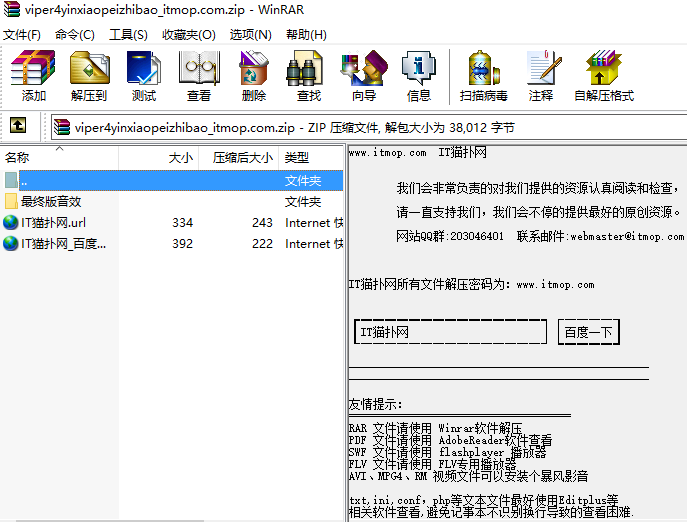
Task: Click '百度一下' boxed text in comment
Action: (588, 332)
